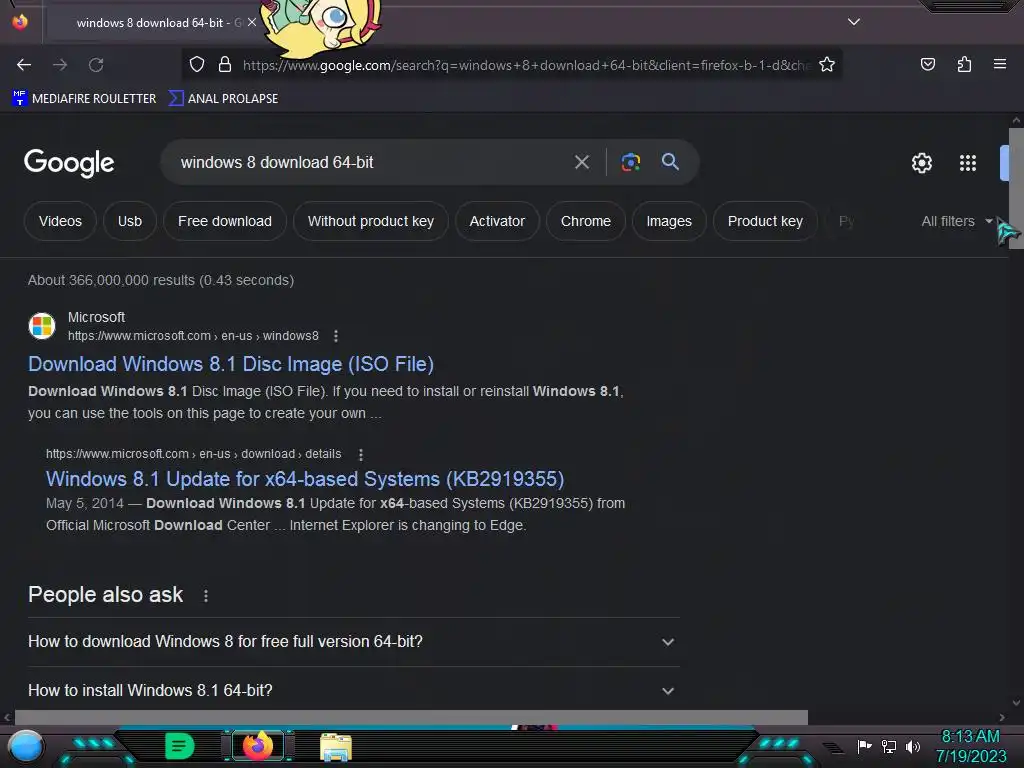The width and height of the screenshot is (1024, 768).
Task: Search by image with the camera lens icon
Action: tap(630, 162)
